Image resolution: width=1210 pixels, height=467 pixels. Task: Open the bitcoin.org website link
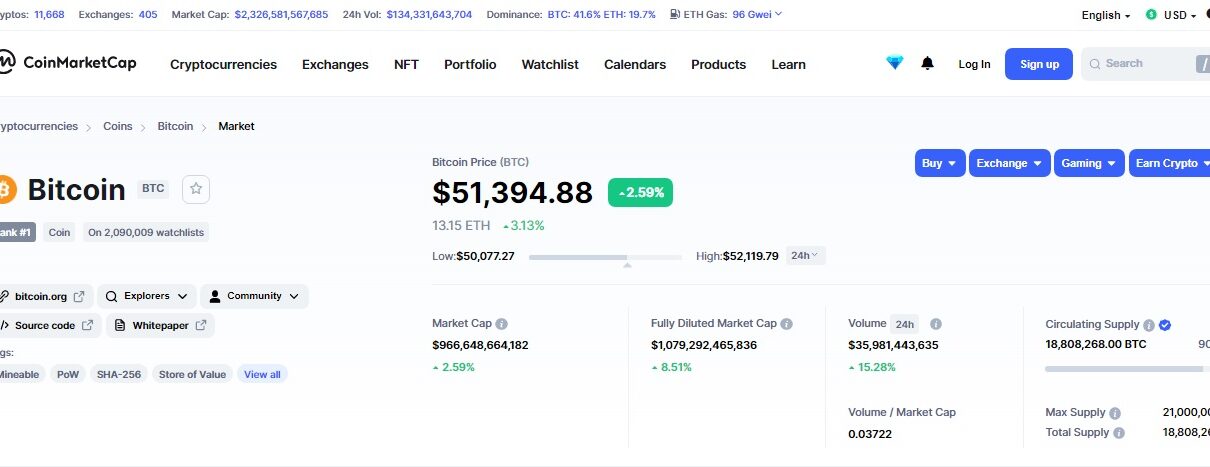pyautogui.click(x=44, y=296)
